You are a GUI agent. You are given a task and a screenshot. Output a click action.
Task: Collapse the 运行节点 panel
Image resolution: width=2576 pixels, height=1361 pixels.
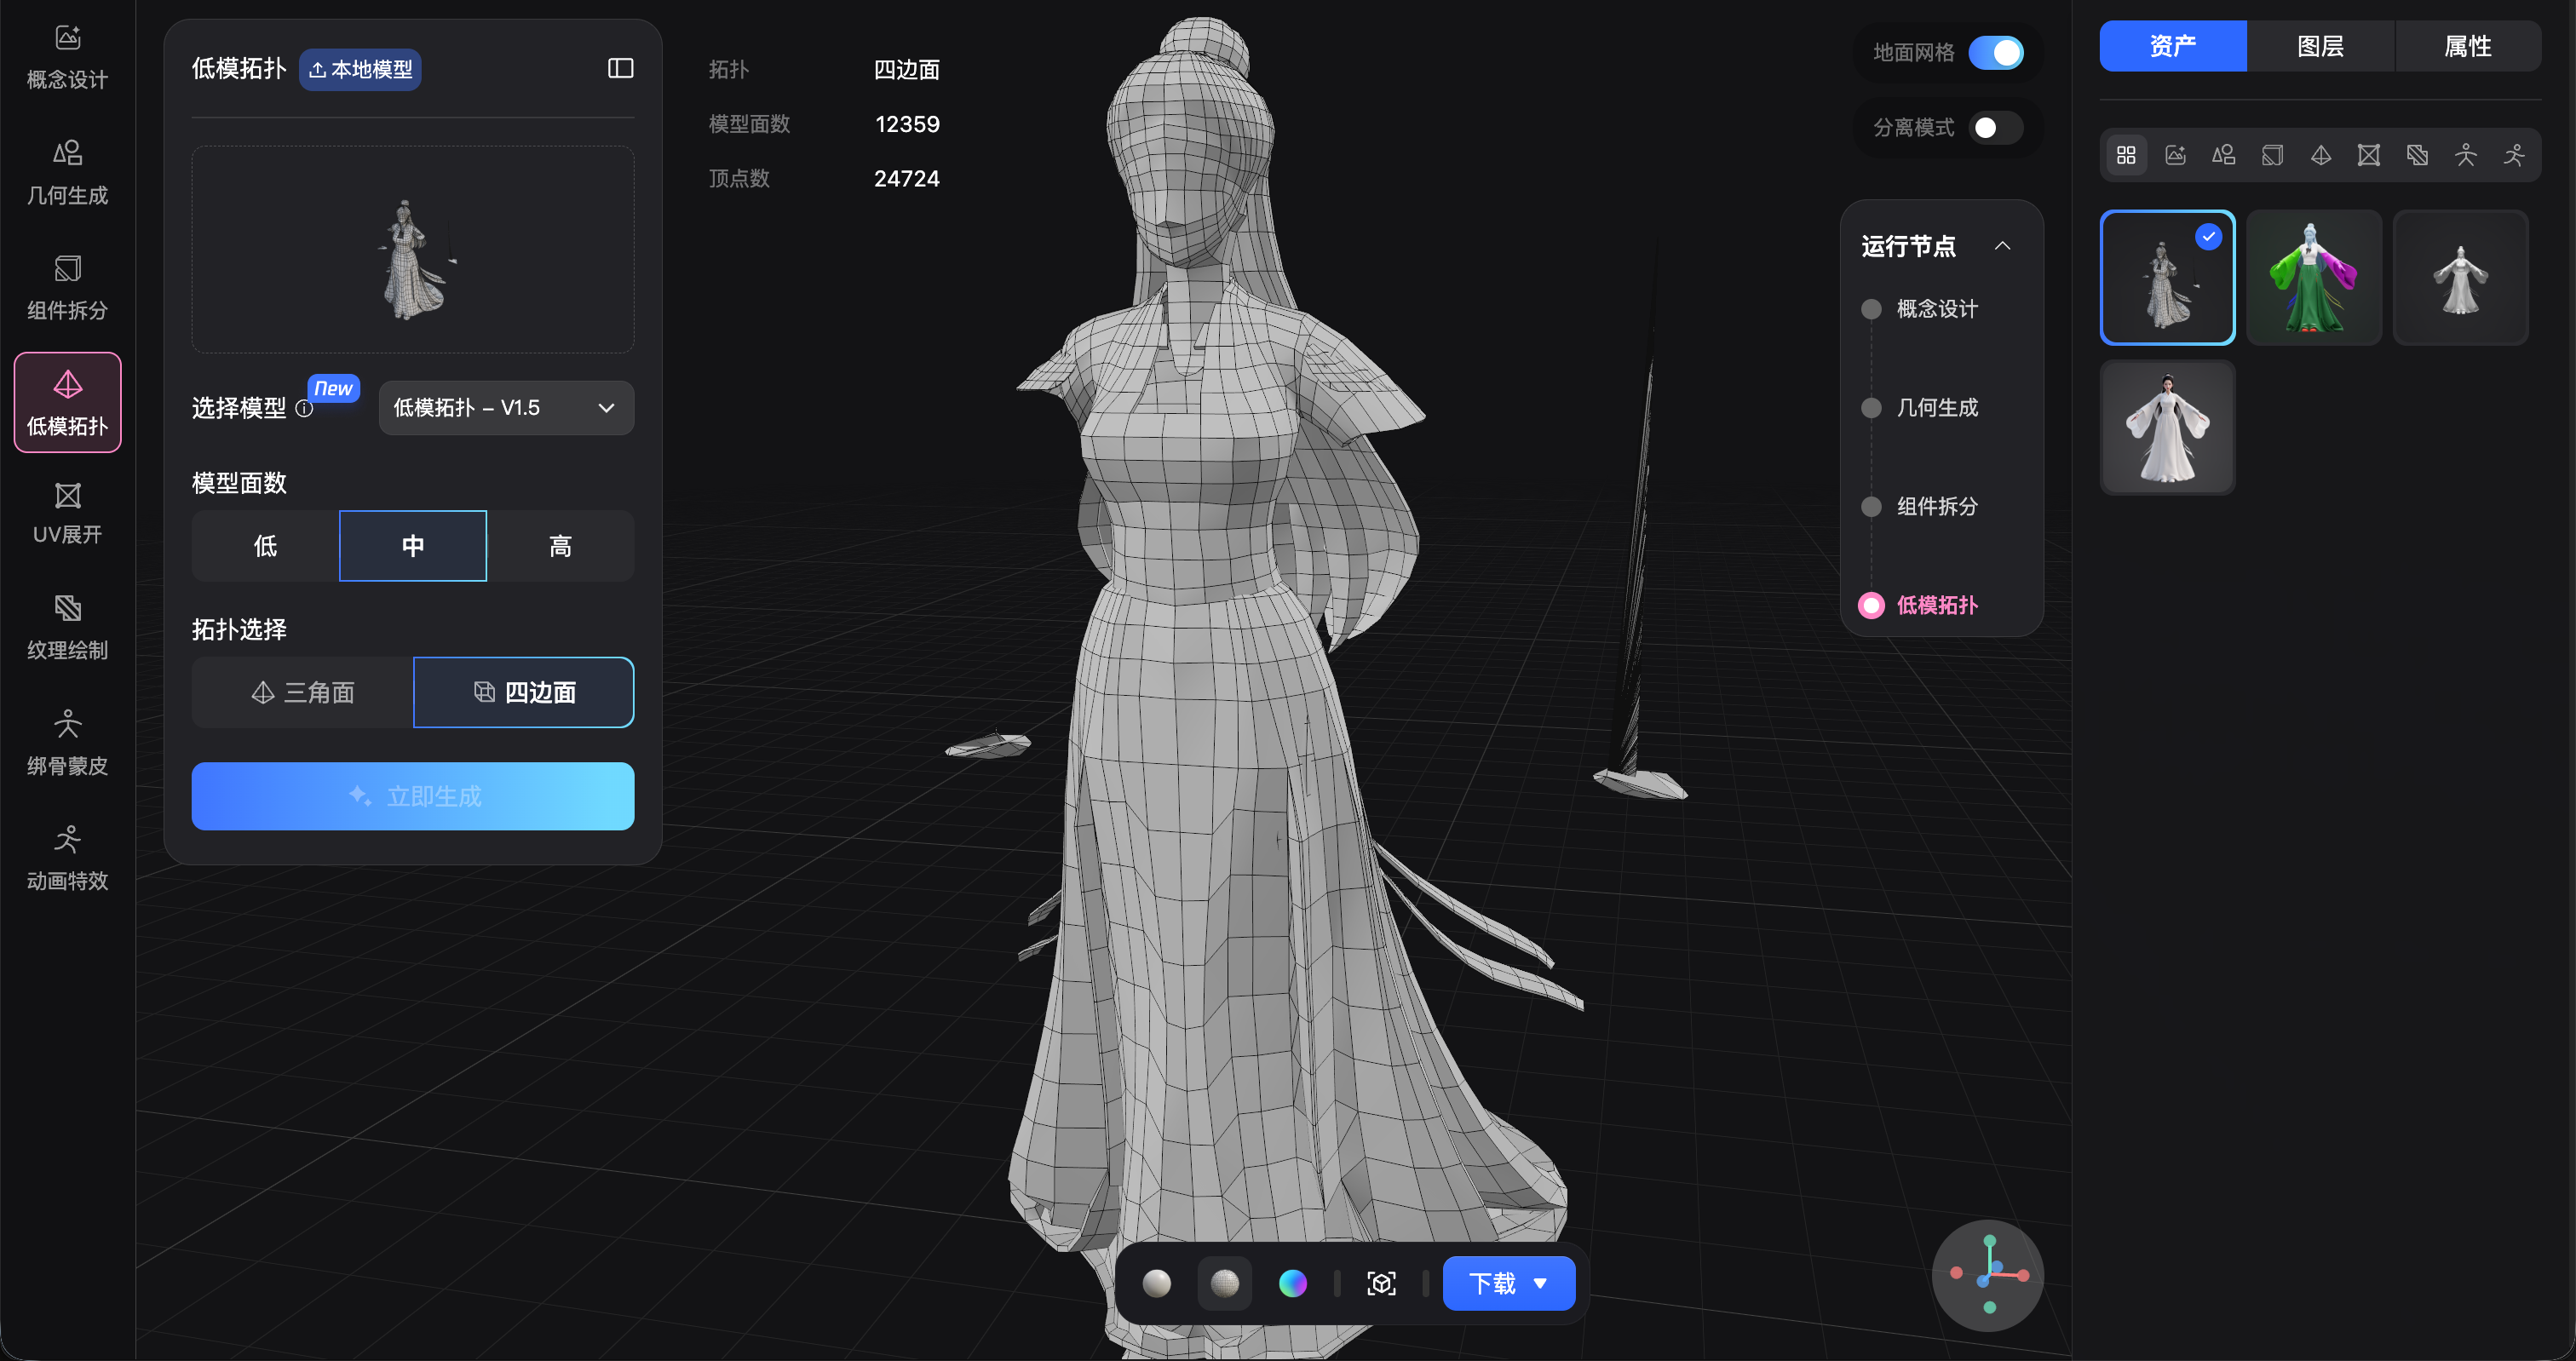click(x=2002, y=246)
